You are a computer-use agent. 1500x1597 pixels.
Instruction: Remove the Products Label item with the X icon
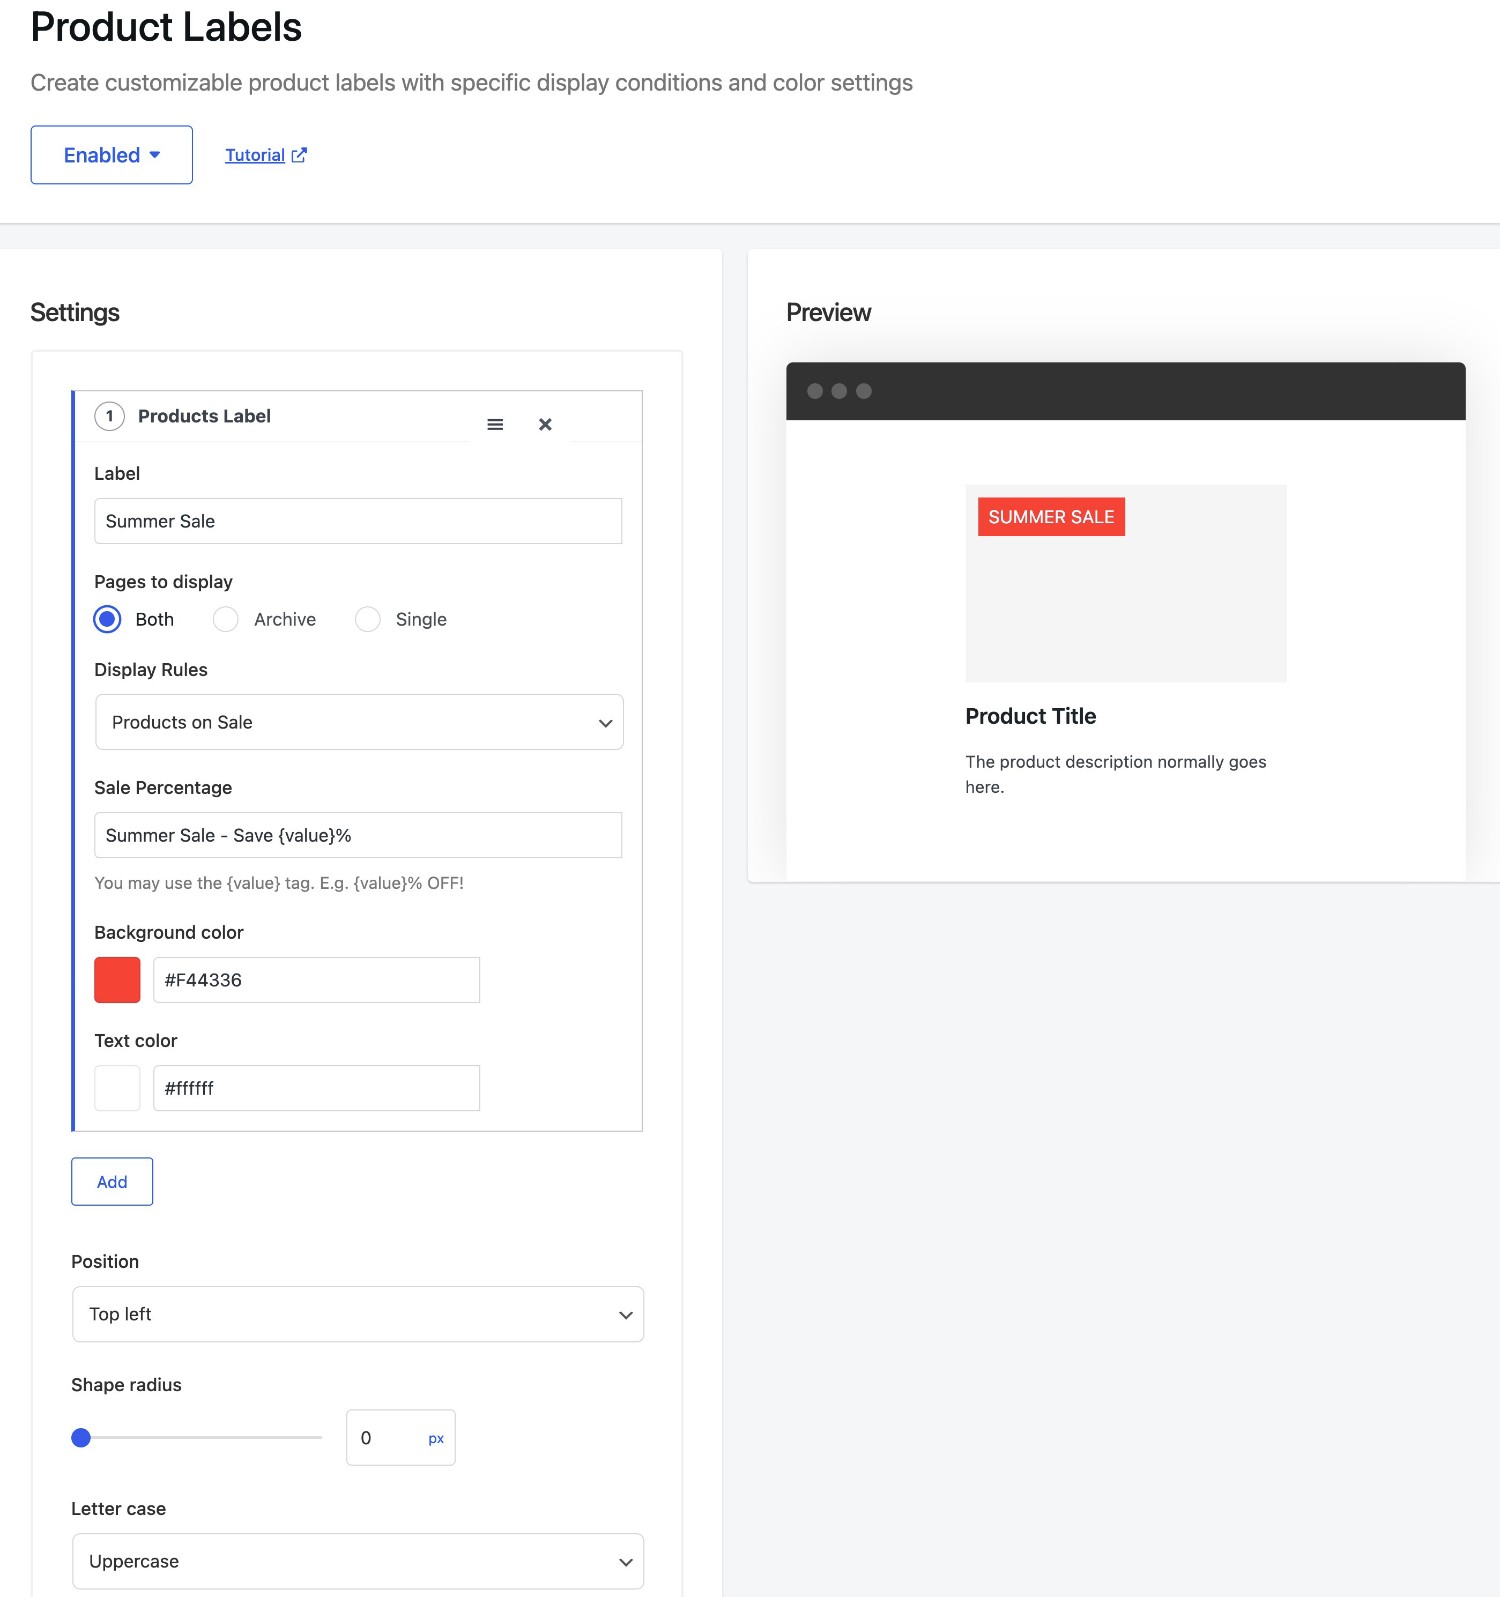pyautogui.click(x=545, y=425)
